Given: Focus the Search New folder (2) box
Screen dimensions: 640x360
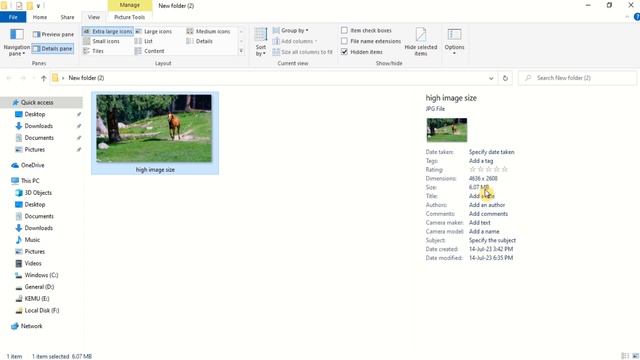Looking at the screenshot, I should tap(578, 78).
